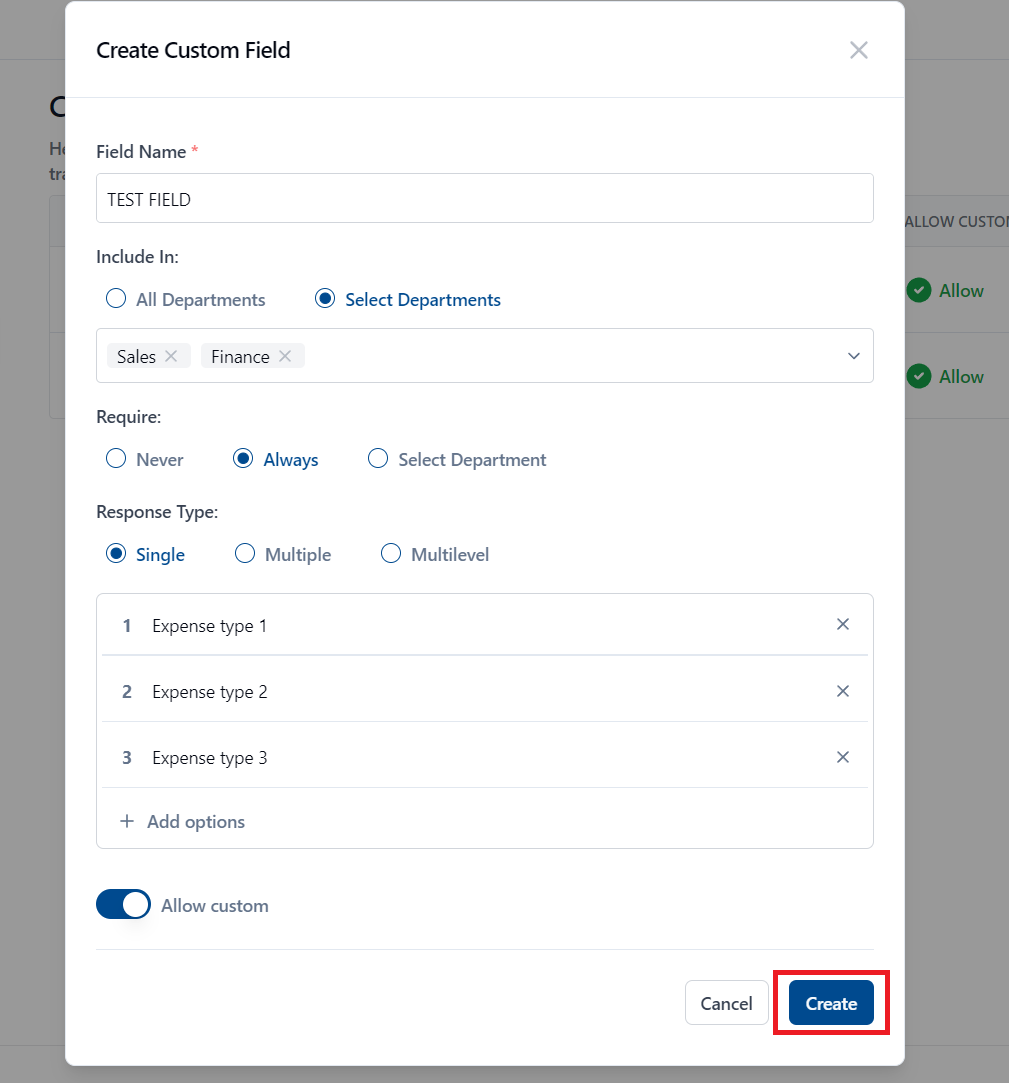This screenshot has width=1009, height=1083.
Task: Delete option Expense type 2
Action: (x=843, y=691)
